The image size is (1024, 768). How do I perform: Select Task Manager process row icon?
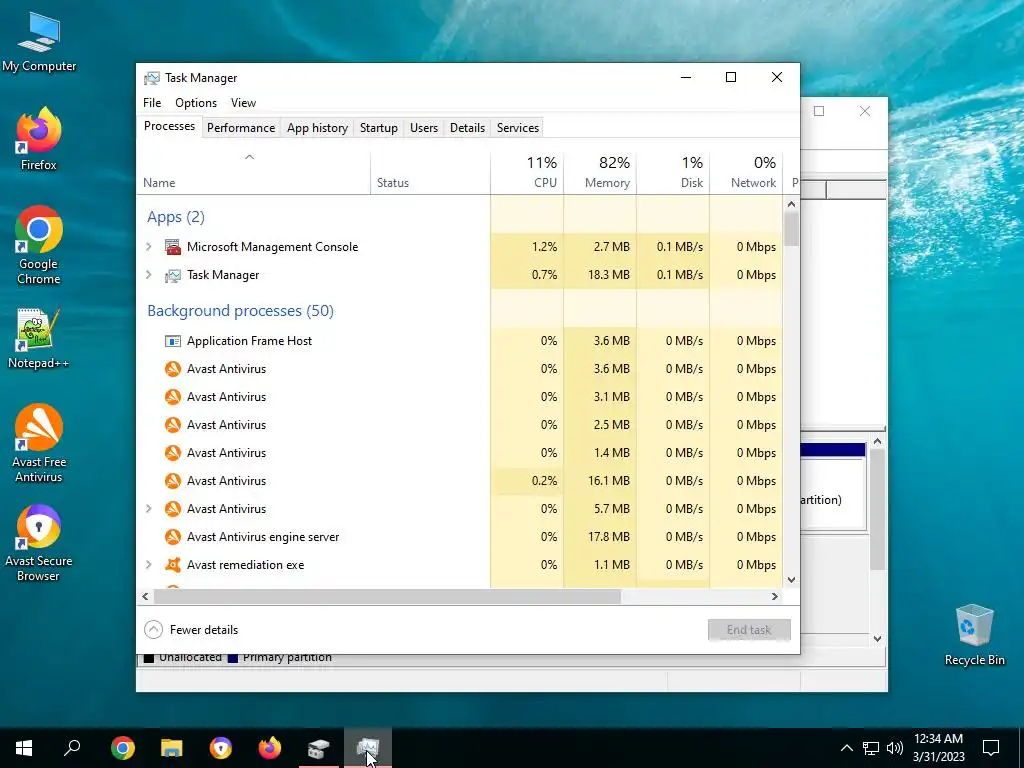tap(172, 275)
